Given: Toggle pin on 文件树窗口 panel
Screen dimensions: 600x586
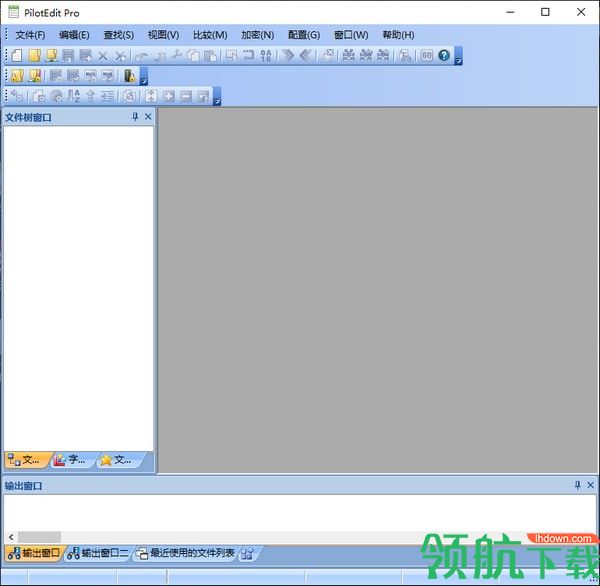Looking at the screenshot, I should coord(135,117).
